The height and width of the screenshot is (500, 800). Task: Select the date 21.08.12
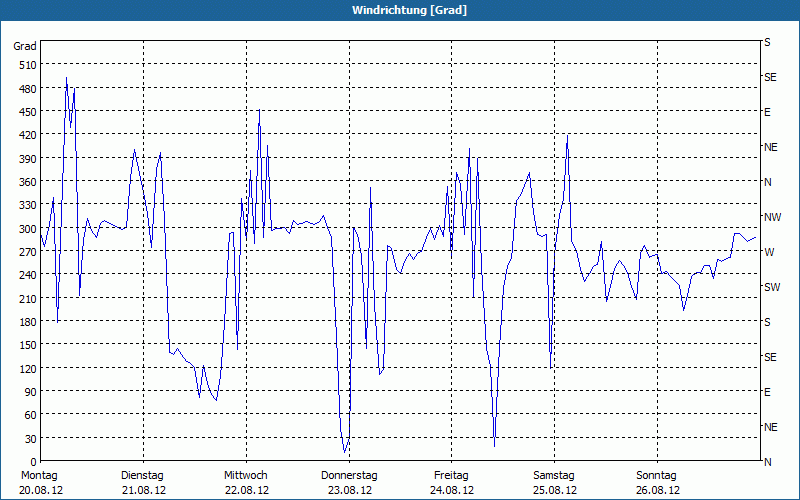144,490
